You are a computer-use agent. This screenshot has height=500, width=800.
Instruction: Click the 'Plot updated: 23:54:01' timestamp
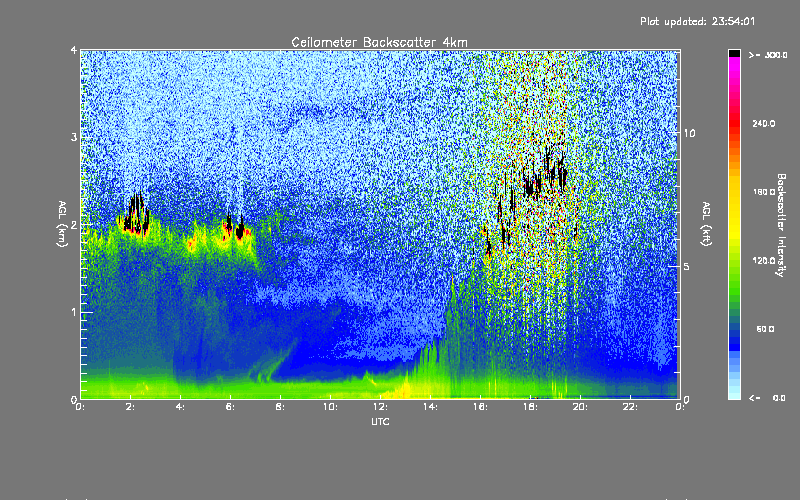coord(697,21)
